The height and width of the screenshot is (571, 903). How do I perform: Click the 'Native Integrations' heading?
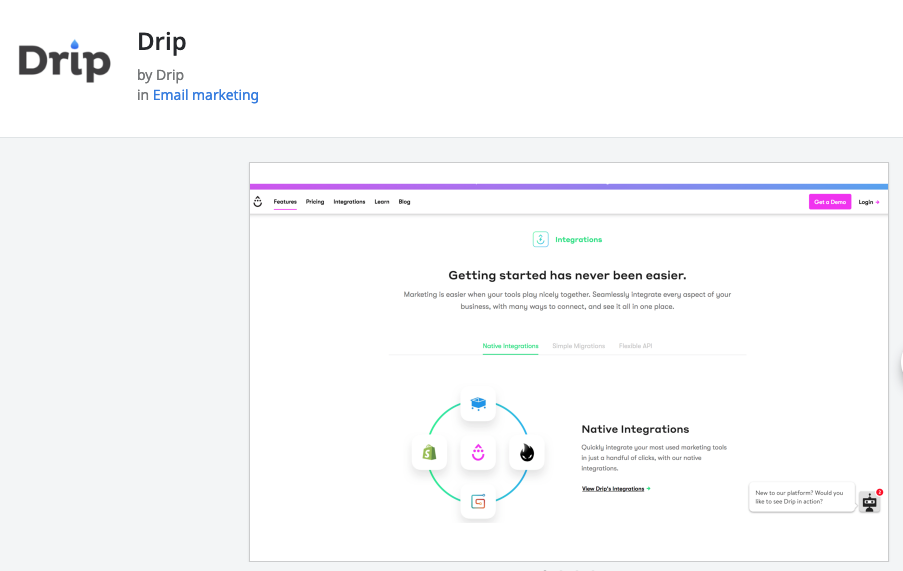tap(635, 429)
